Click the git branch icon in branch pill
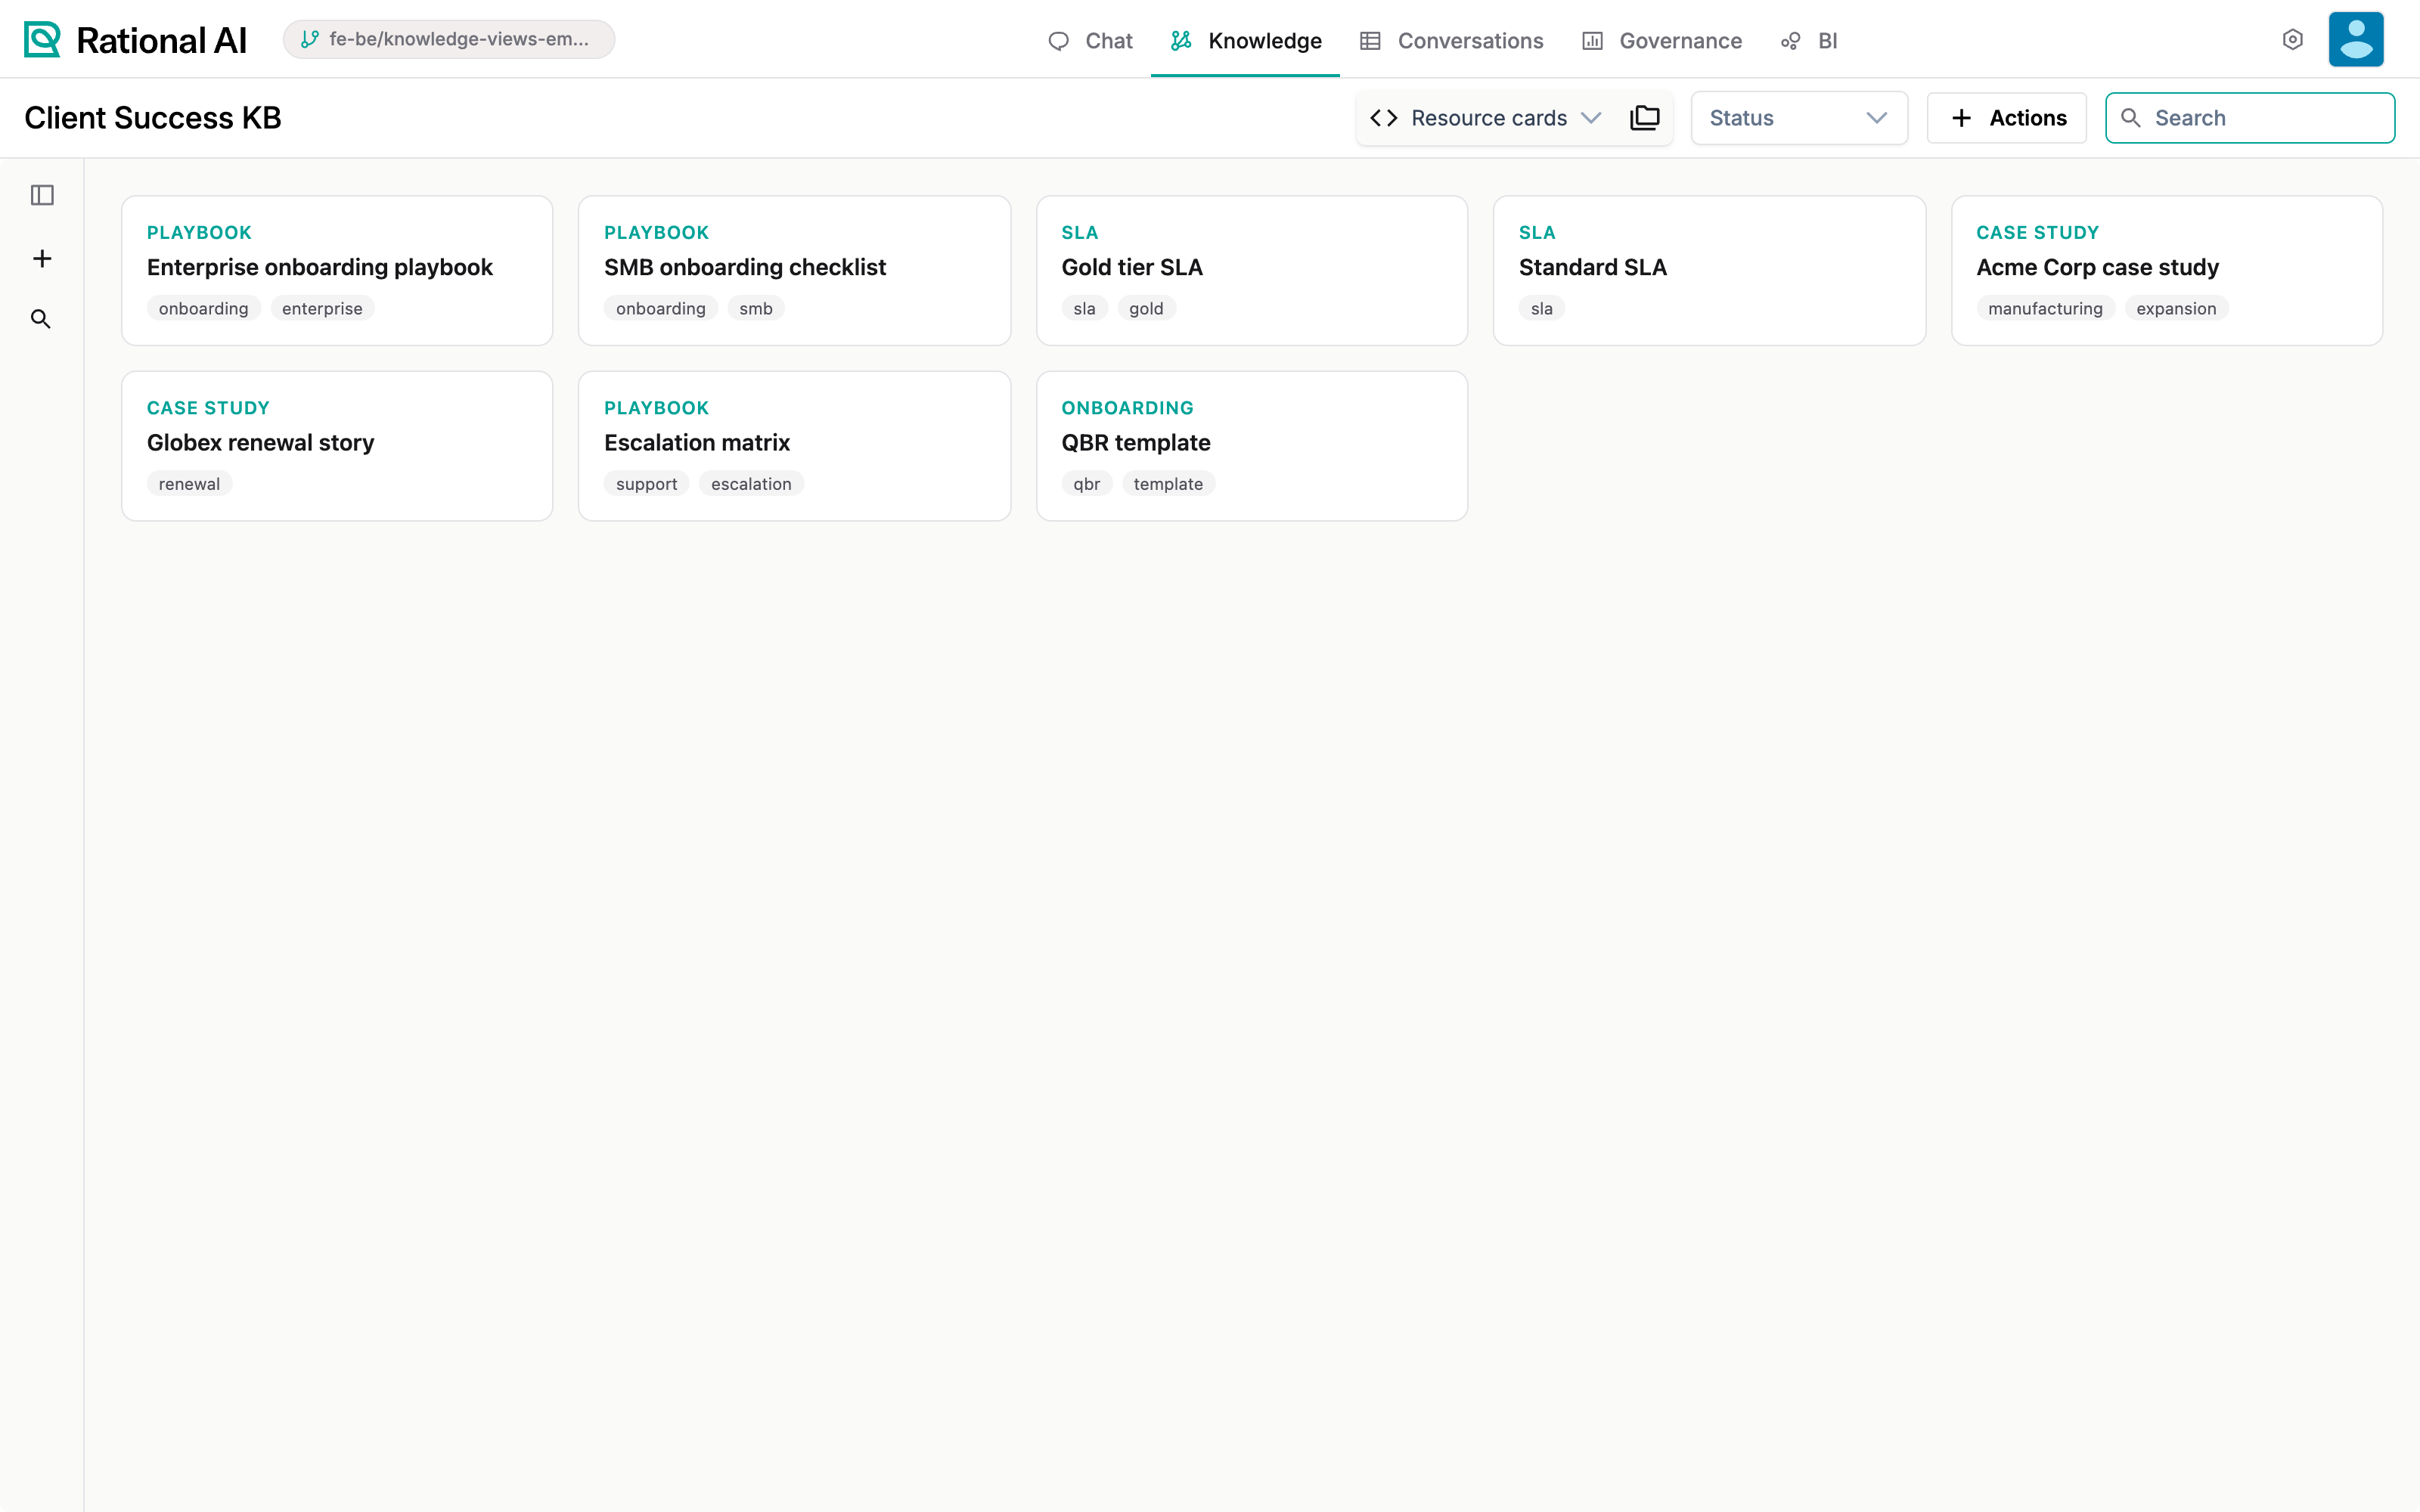2420x1512 pixels. (x=310, y=39)
